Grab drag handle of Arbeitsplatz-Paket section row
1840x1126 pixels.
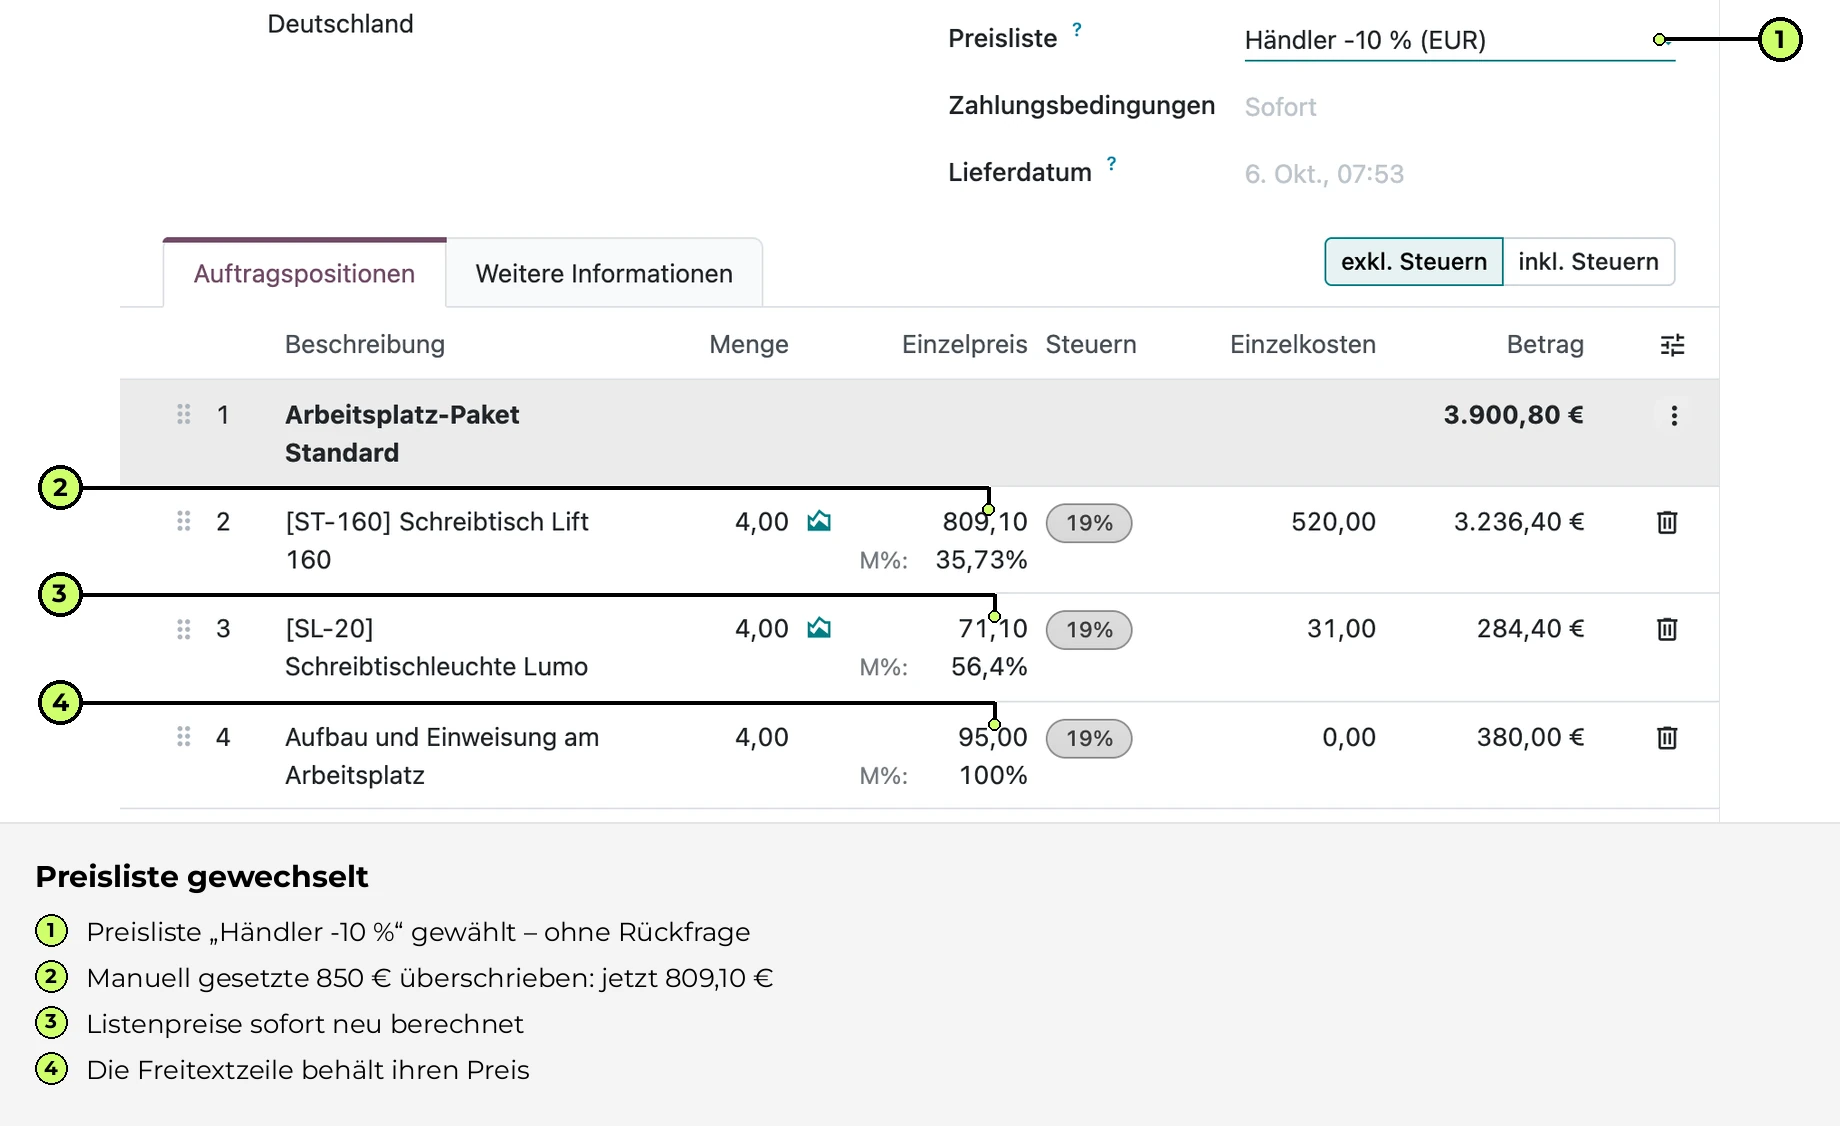pyautogui.click(x=184, y=414)
